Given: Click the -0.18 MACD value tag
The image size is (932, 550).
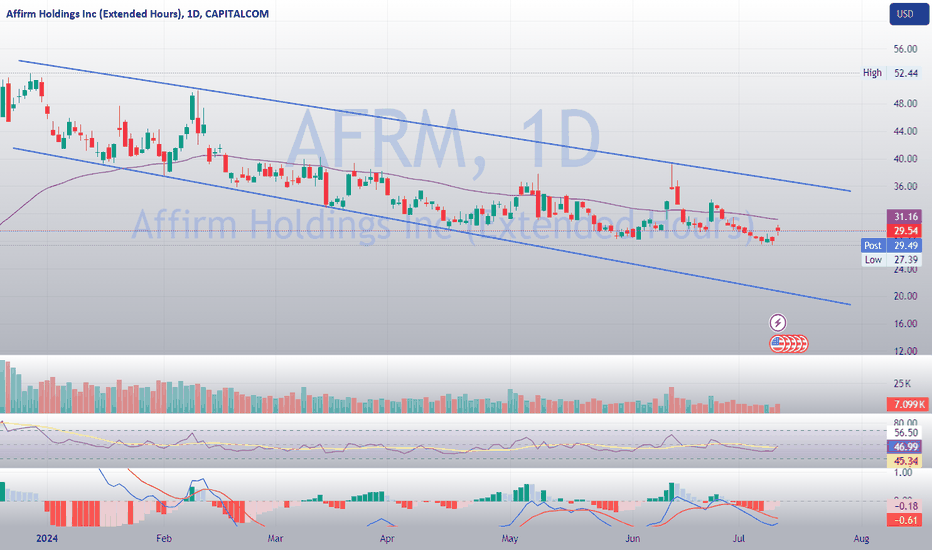Looking at the screenshot, I should coord(904,506).
